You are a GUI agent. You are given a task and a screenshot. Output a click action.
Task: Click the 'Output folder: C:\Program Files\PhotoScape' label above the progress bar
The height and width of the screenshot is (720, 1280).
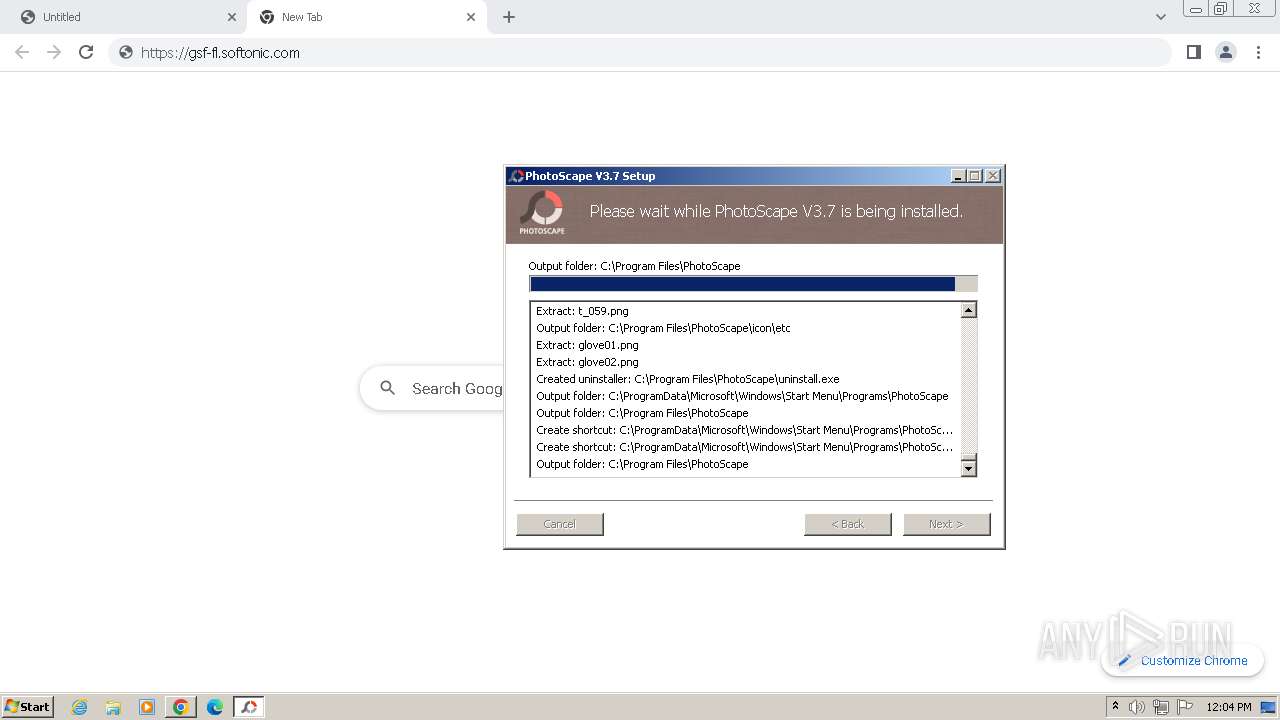coord(635,266)
